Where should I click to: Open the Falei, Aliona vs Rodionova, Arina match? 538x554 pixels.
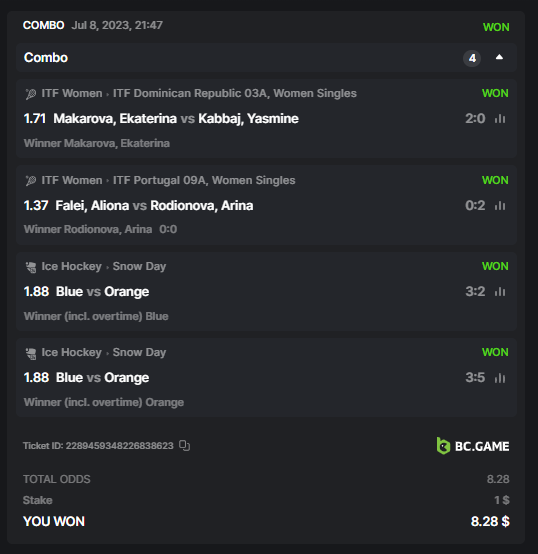pos(154,206)
